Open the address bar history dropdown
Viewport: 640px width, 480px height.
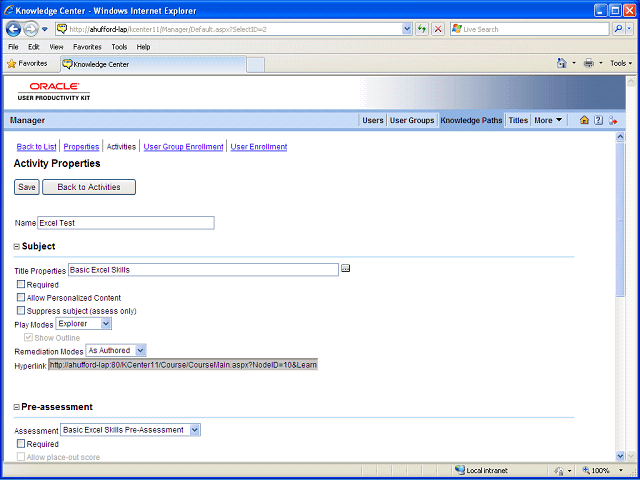click(x=407, y=29)
